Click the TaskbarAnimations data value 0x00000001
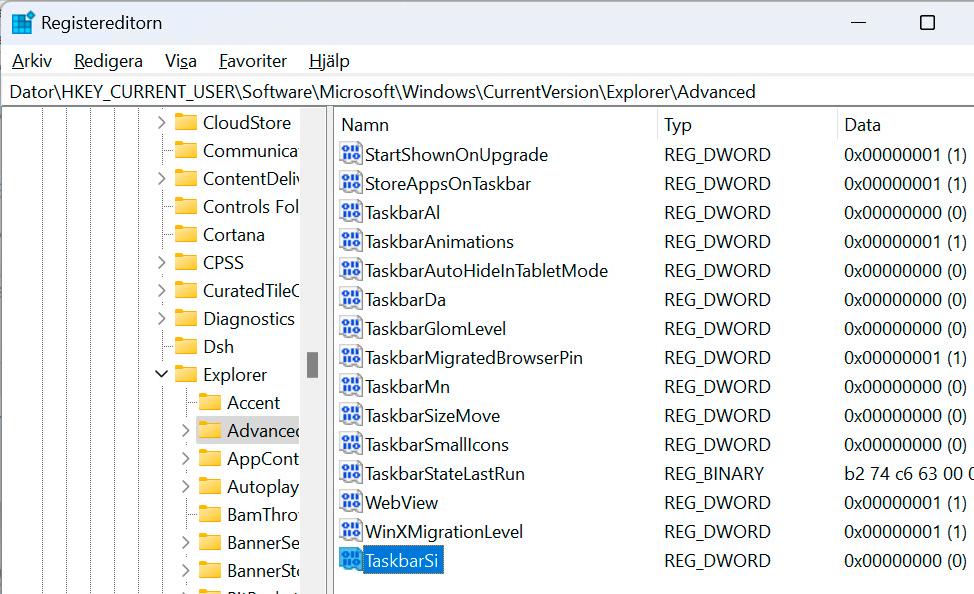This screenshot has width=974, height=594. [x=905, y=241]
